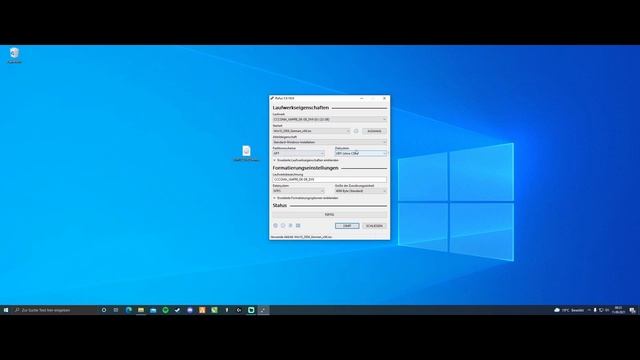Click the START button in Rufus
Image resolution: width=640 pixels, height=360 pixels.
tap(347, 226)
